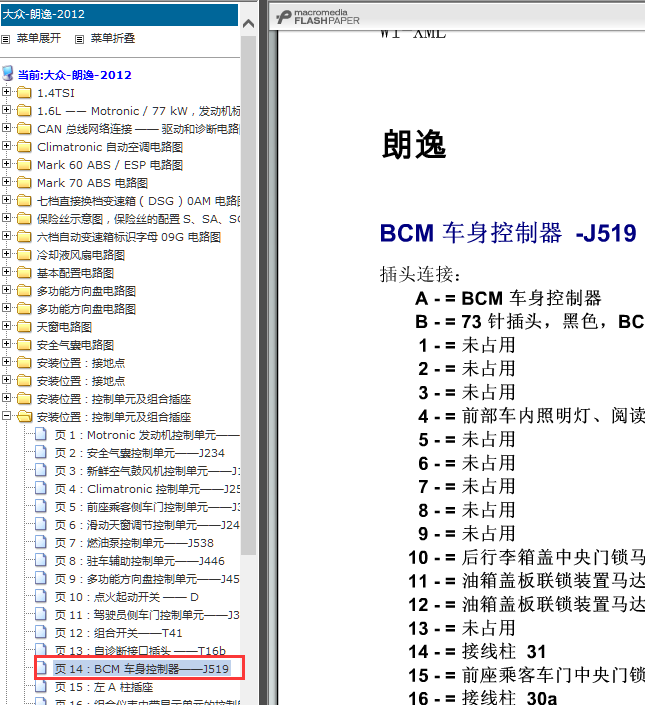The height and width of the screenshot is (705, 645).
Task: Click the document icon for 页 8 驻车辅助控制单元
Action: click(x=41, y=560)
